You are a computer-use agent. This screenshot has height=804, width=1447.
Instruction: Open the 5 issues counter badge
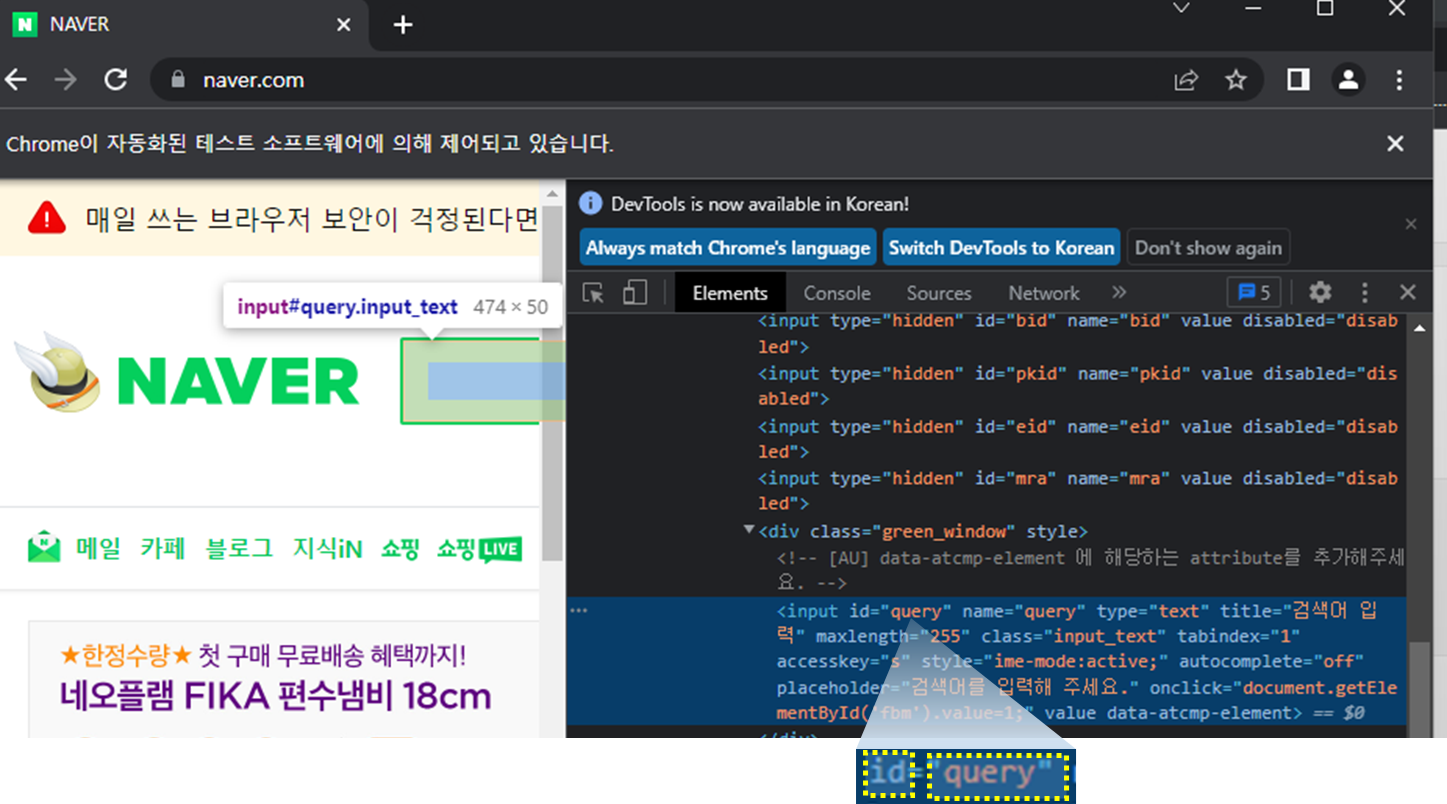pyautogui.click(x=1254, y=293)
